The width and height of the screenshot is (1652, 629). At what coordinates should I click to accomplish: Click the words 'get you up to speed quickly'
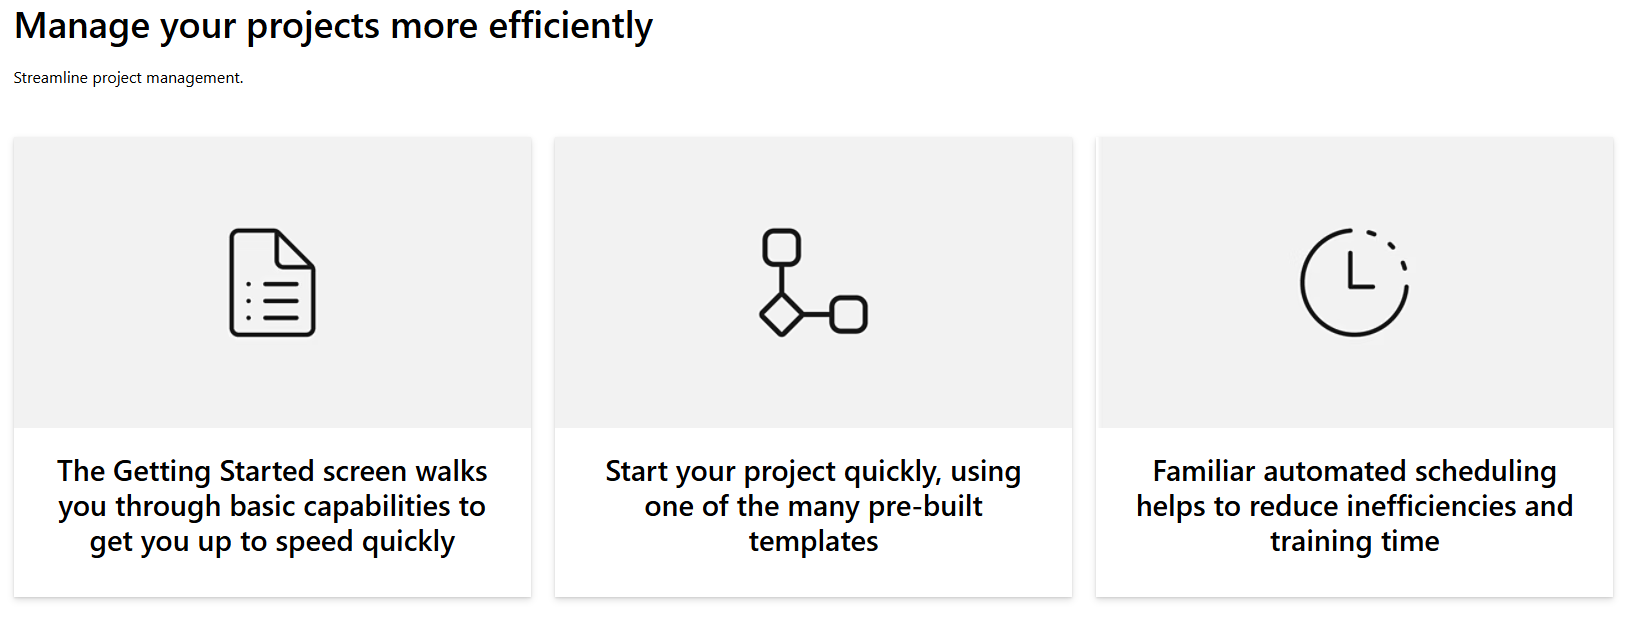(272, 542)
